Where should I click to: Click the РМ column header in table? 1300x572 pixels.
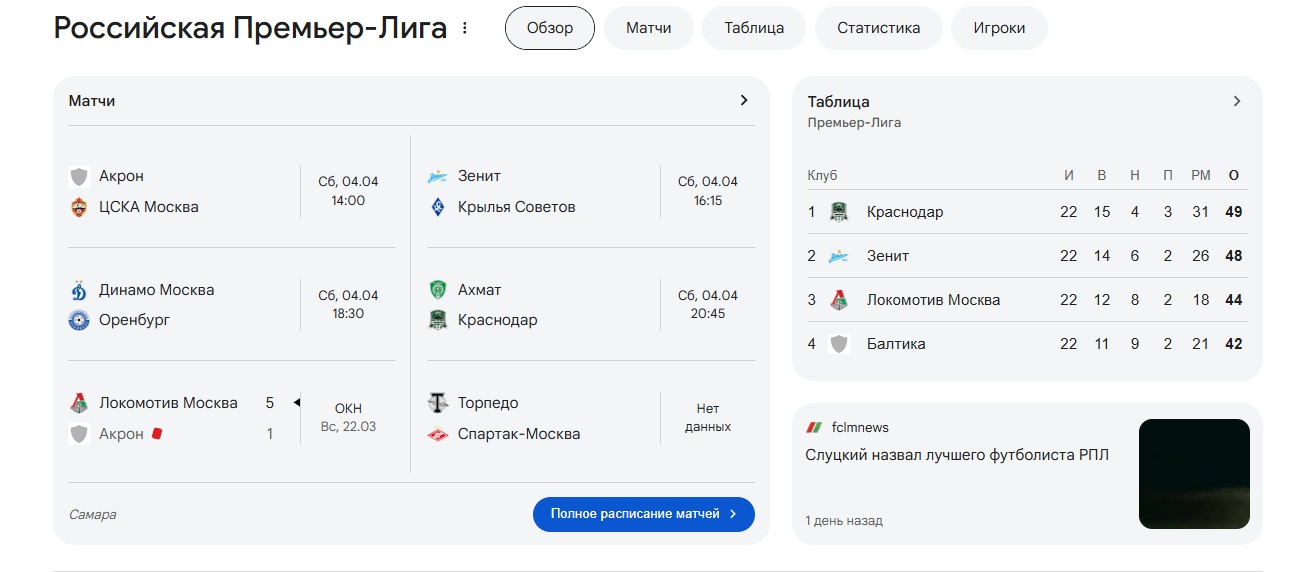[1201, 175]
